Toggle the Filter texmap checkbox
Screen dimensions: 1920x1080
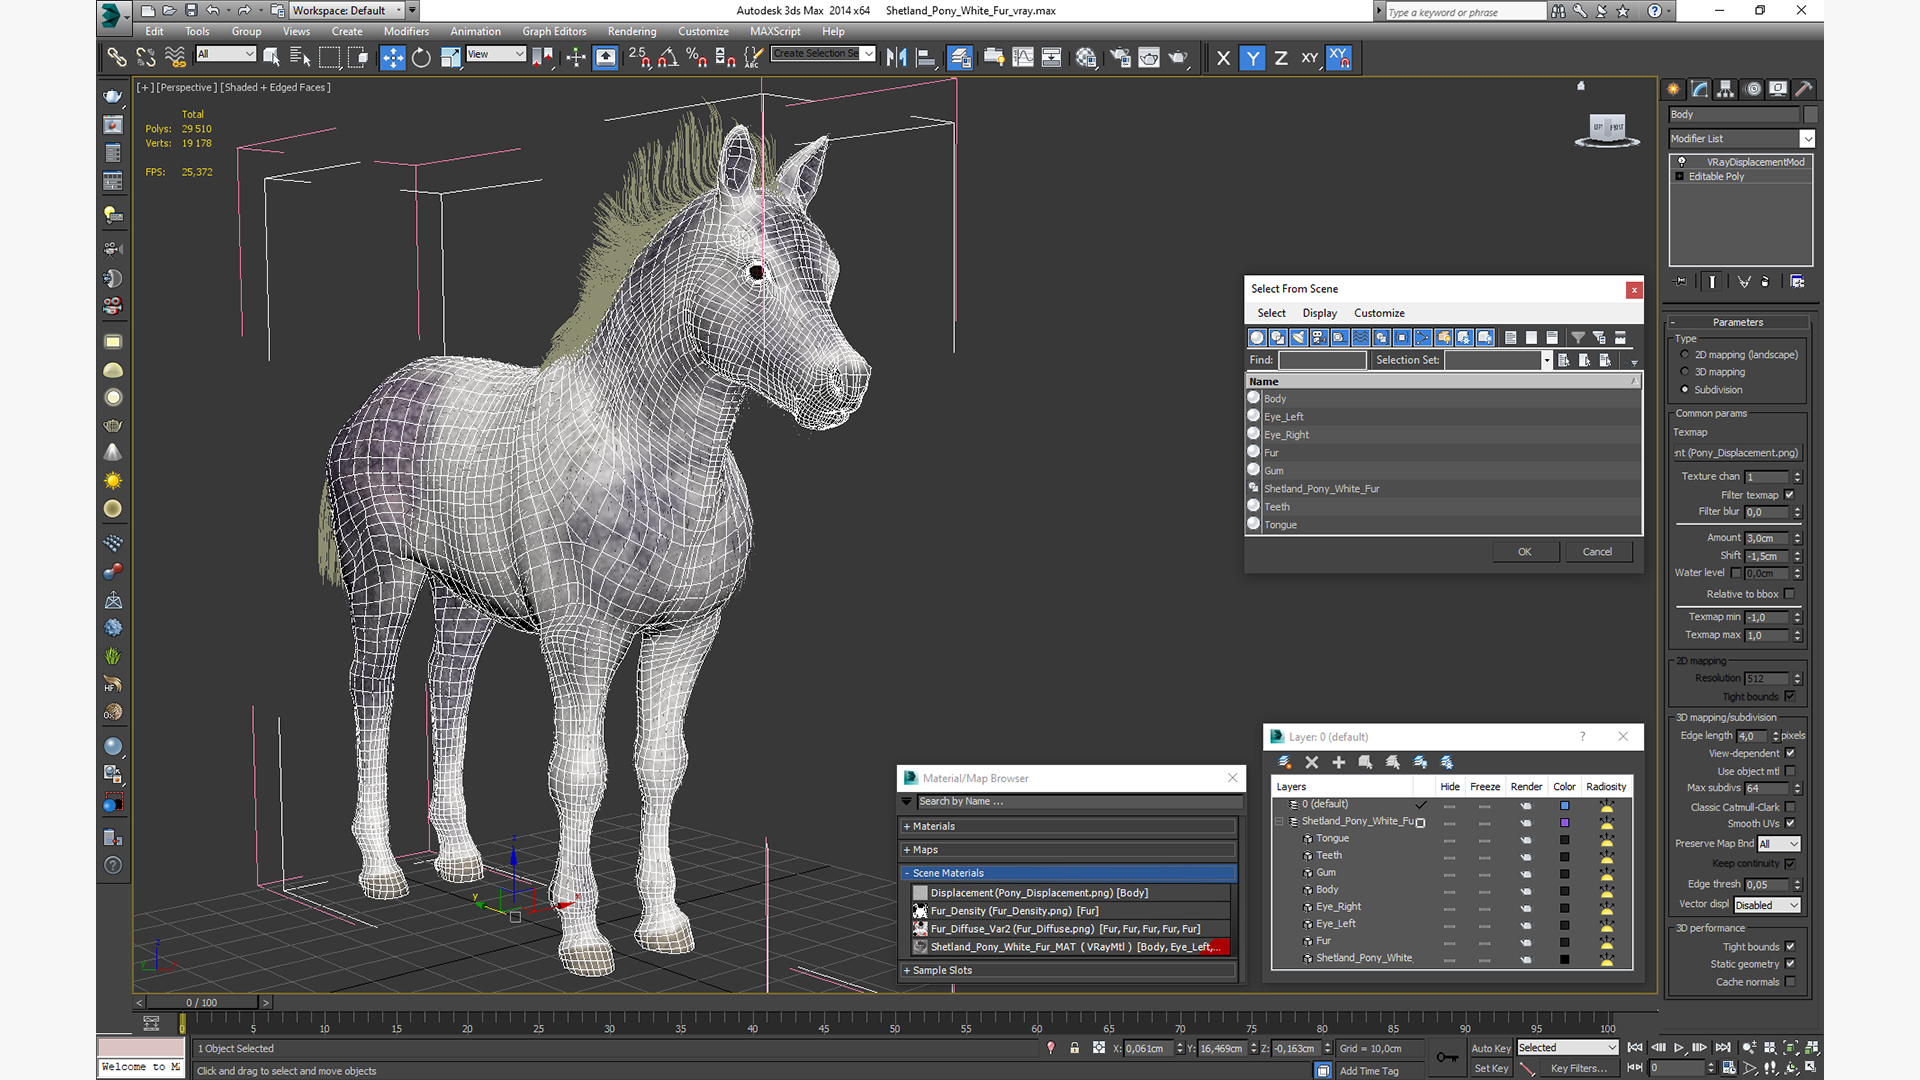coord(1790,495)
